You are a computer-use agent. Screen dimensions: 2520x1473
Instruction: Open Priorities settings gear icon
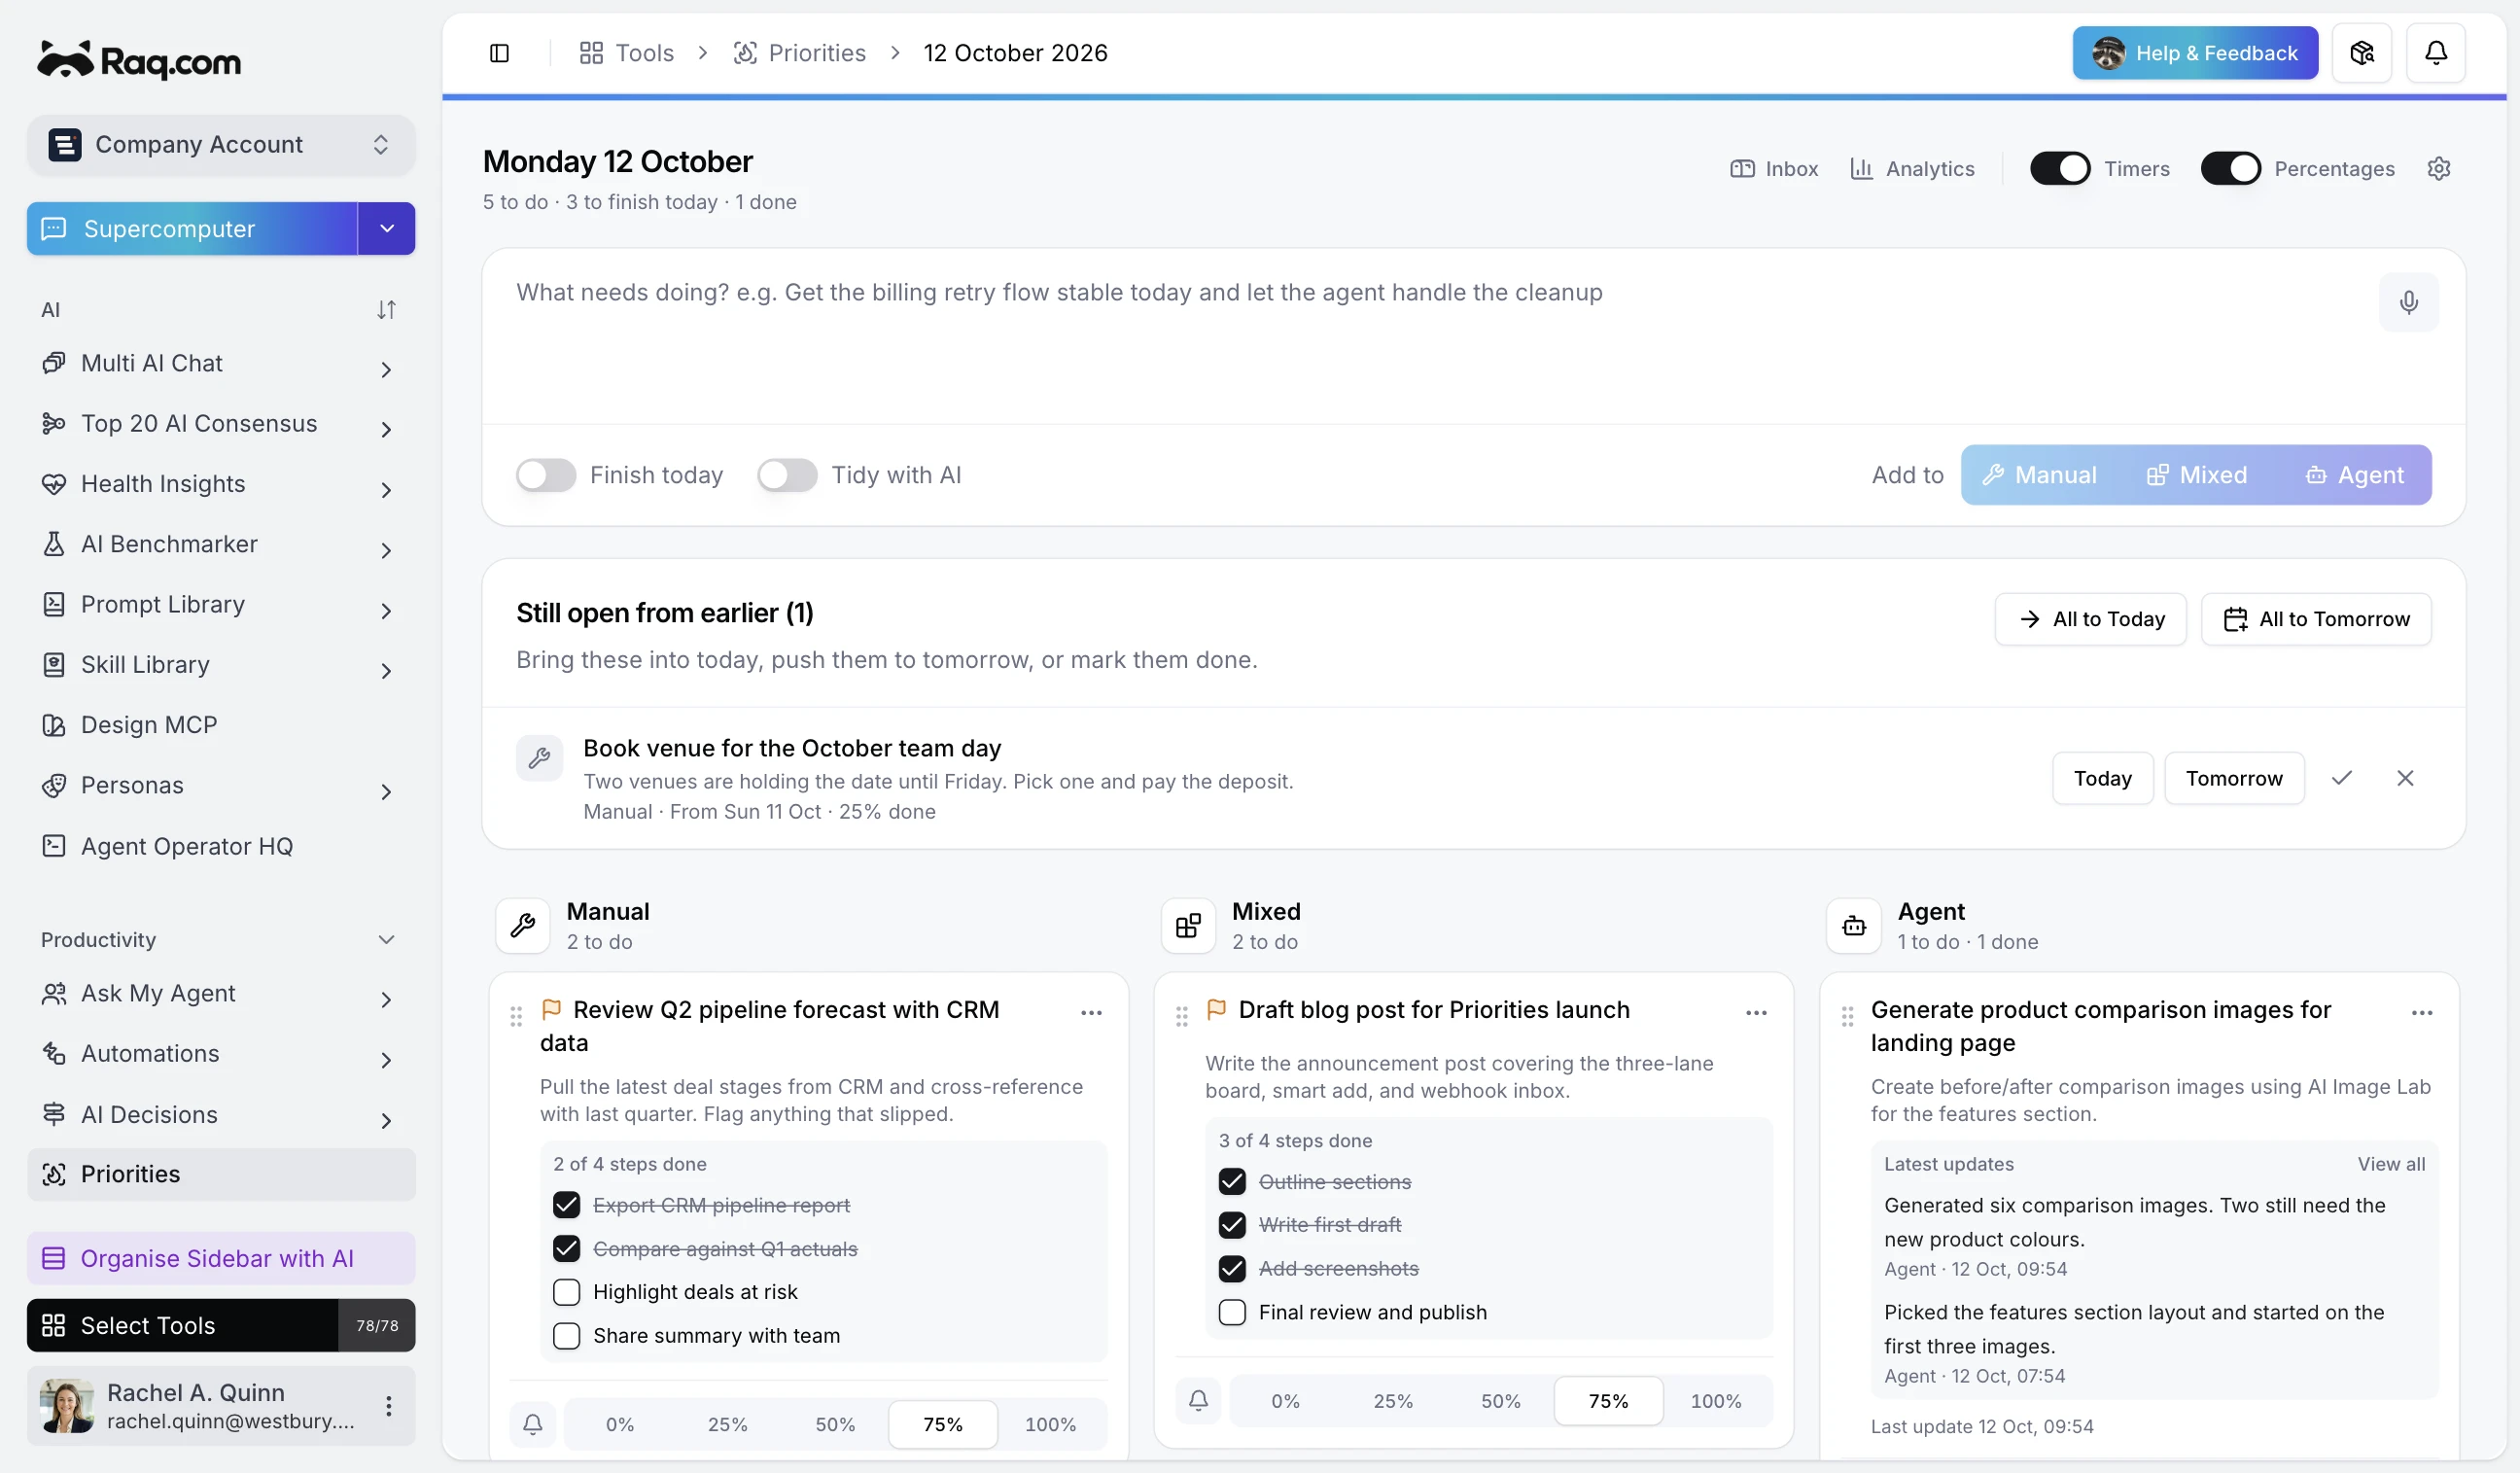[x=2438, y=168]
